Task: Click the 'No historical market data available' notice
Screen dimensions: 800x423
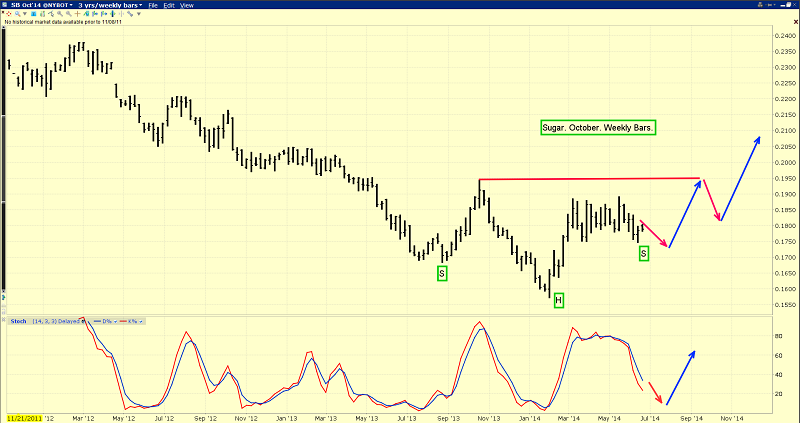Action: 63,22
